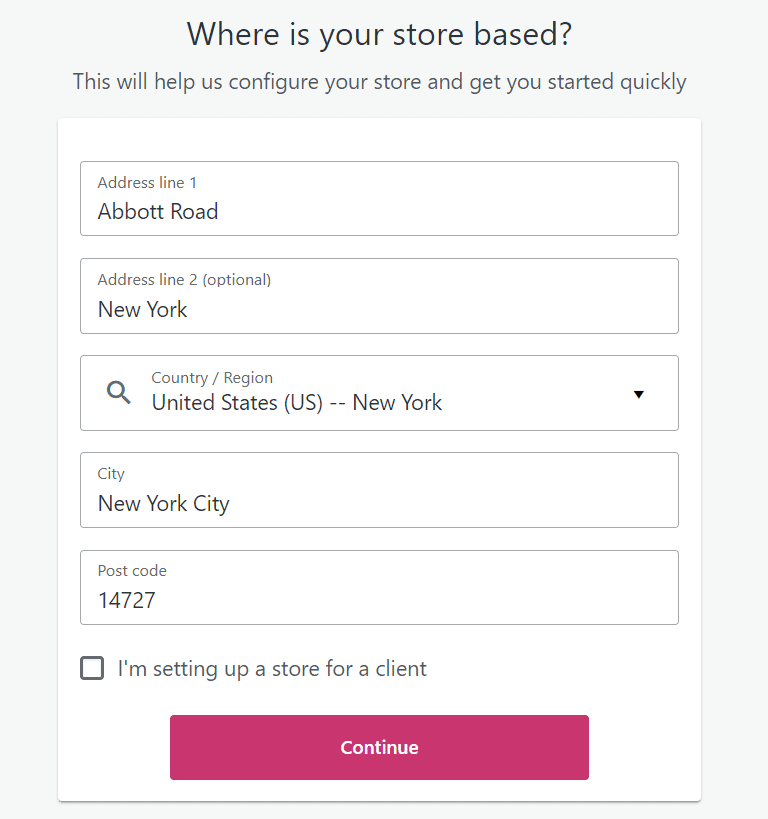Click the 14727 post code value
This screenshot has height=819, width=768.
click(x=127, y=601)
